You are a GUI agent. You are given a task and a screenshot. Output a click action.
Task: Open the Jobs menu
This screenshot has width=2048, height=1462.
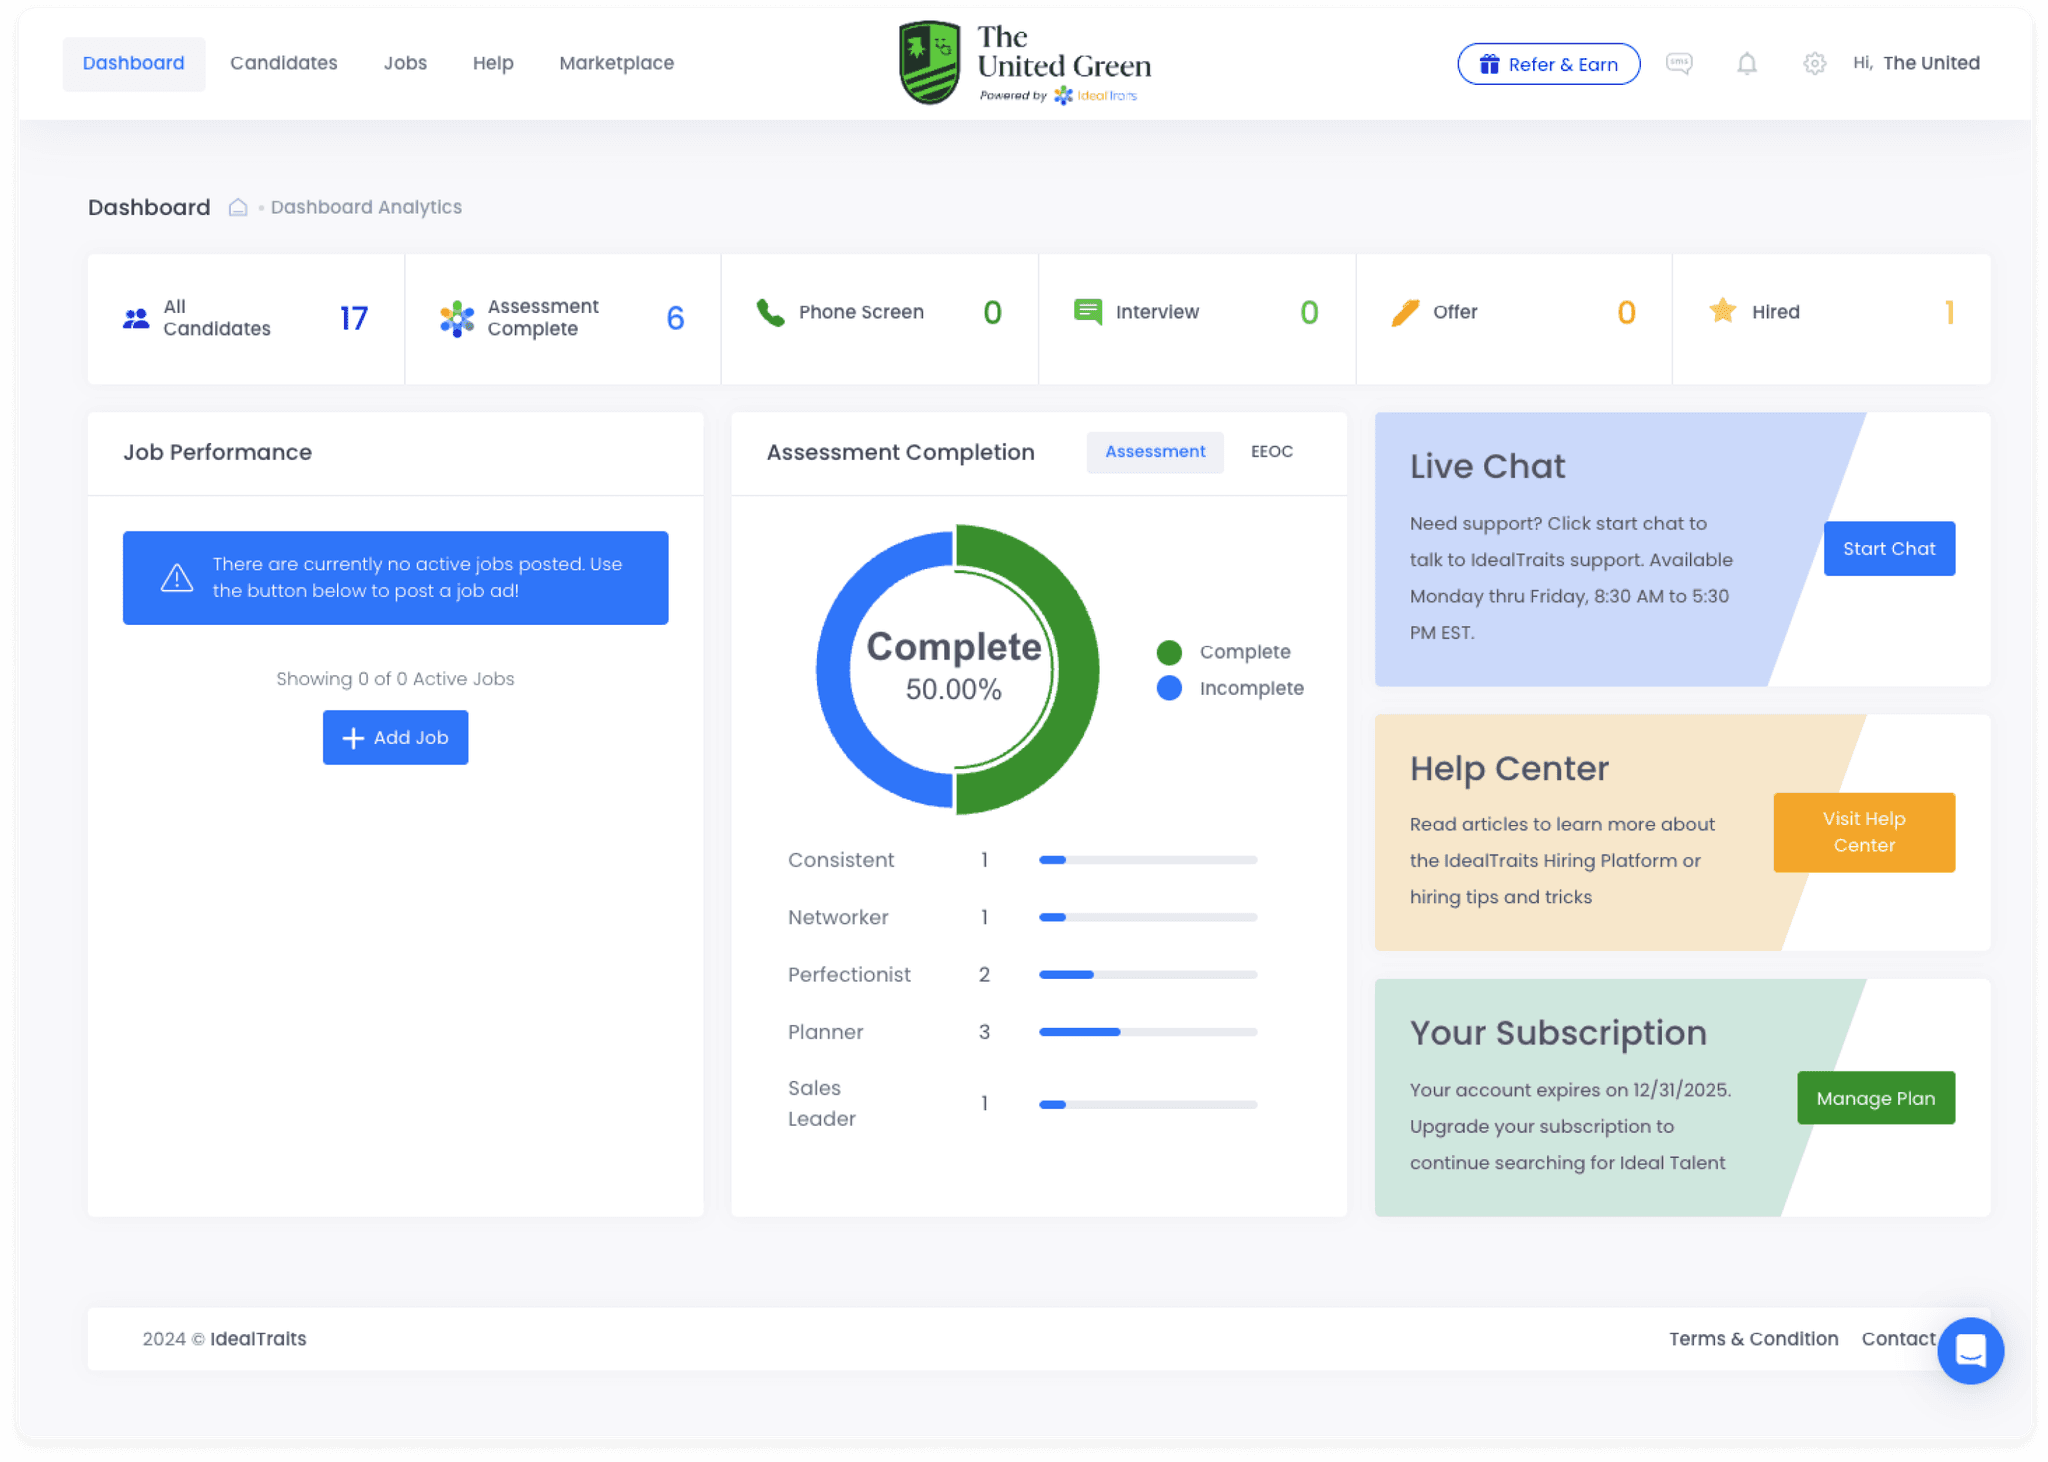pyautogui.click(x=404, y=63)
